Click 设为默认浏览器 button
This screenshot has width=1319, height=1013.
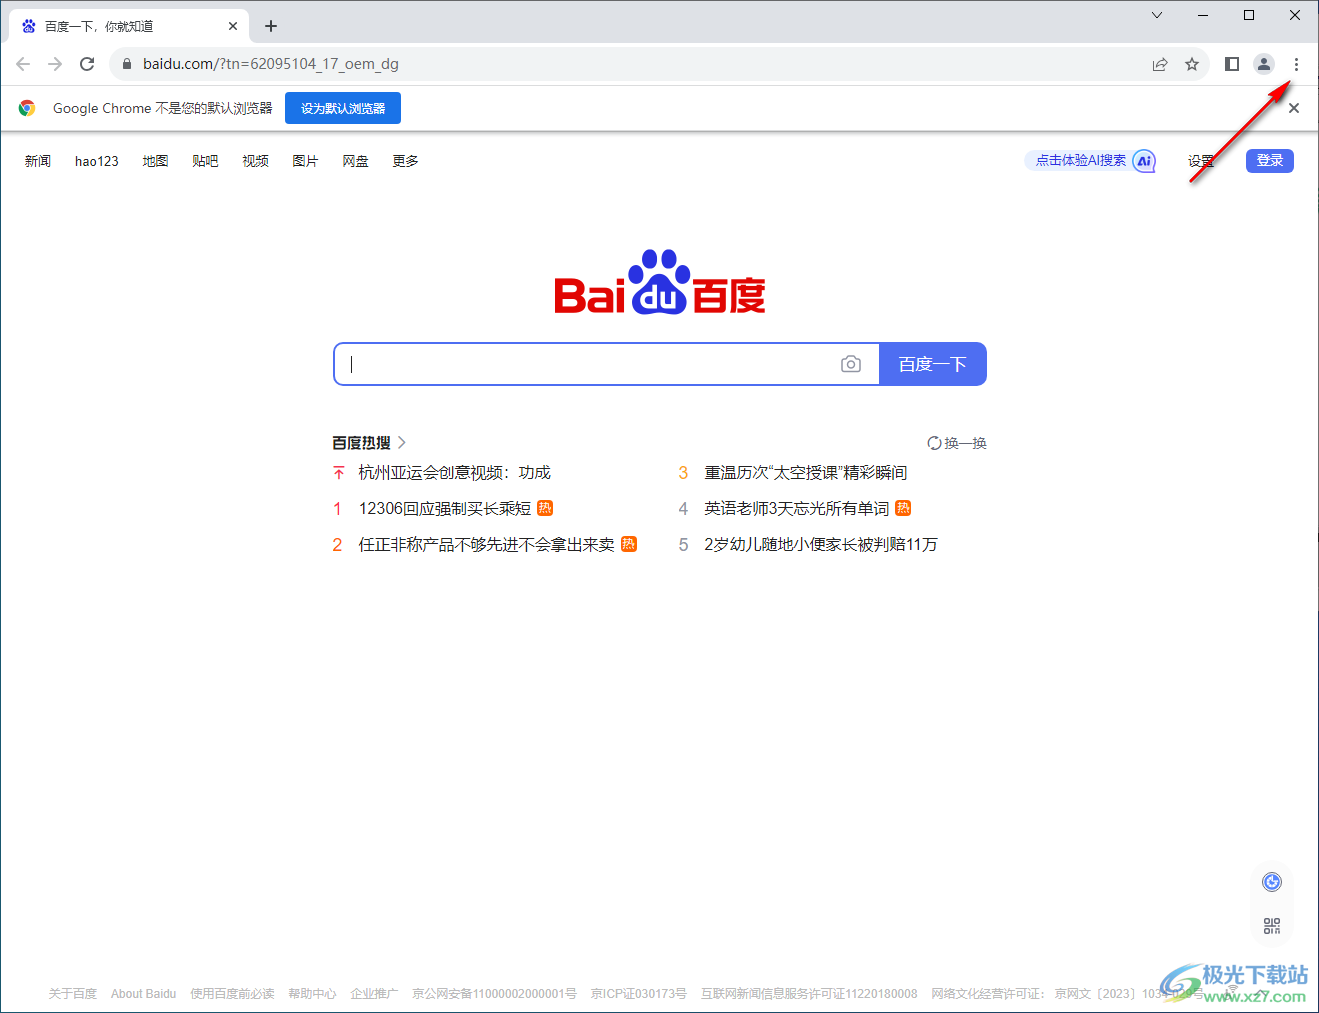click(x=343, y=108)
